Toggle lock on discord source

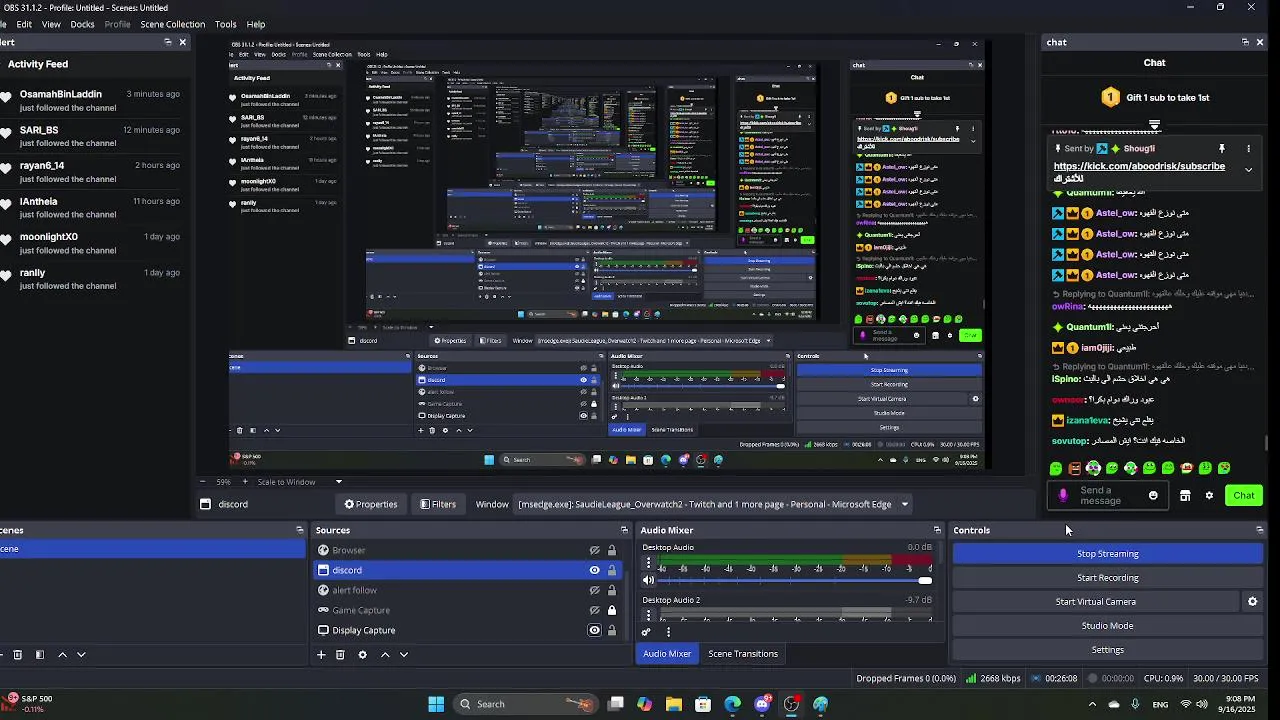(611, 570)
